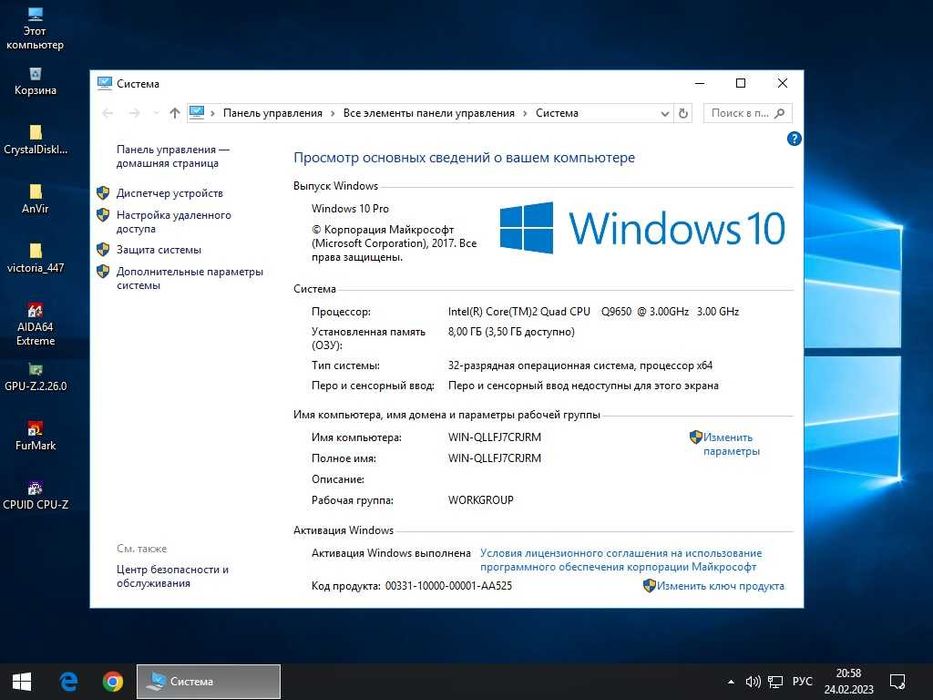Click the address bar computer icon
The height and width of the screenshot is (700, 933).
196,112
